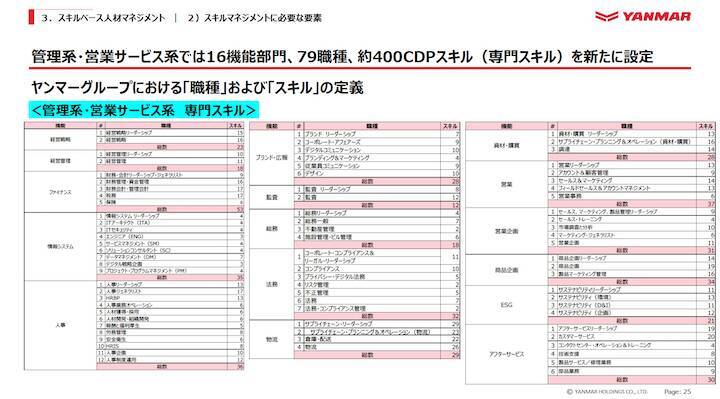Select the 'アカウント&顧客管理' row
The image size is (720, 399).
(632, 173)
